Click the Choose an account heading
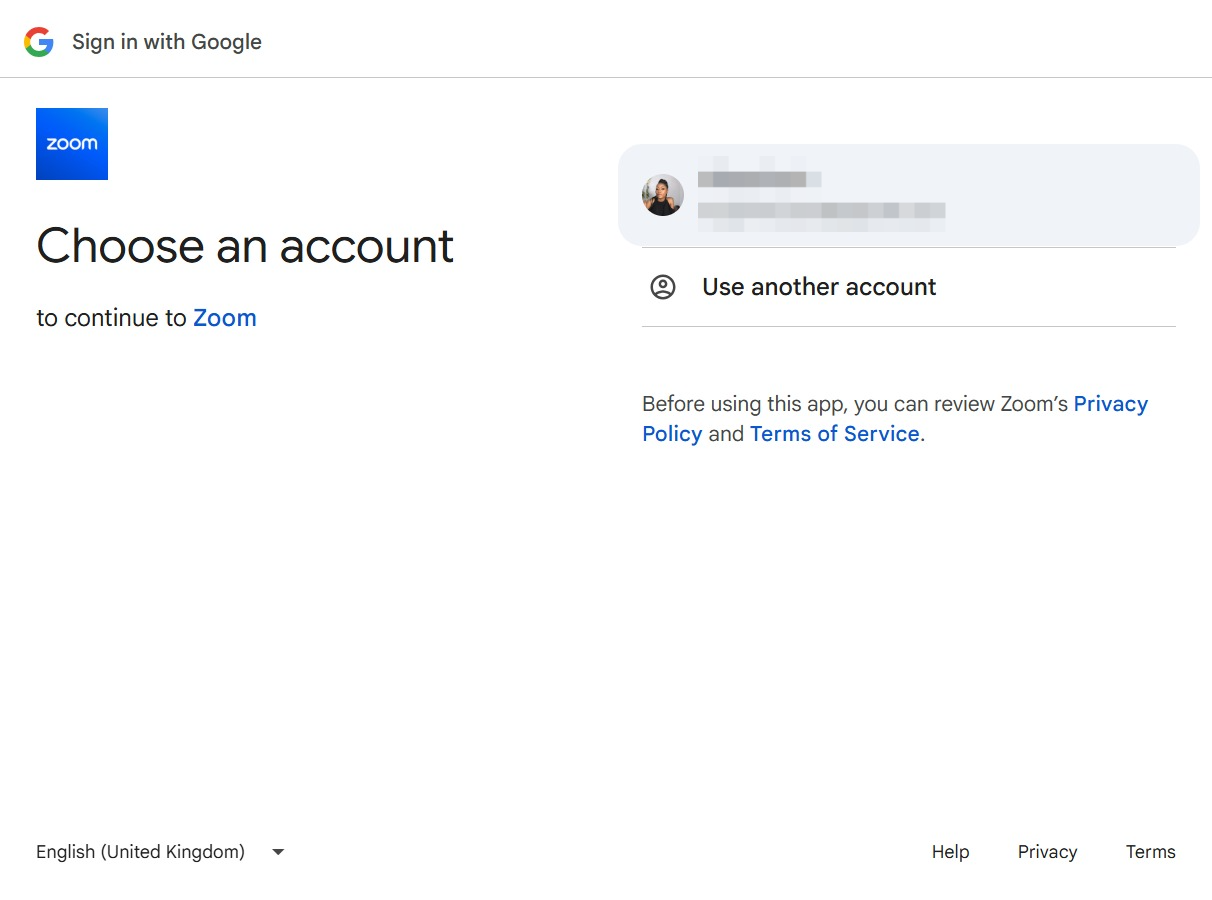 [245, 246]
